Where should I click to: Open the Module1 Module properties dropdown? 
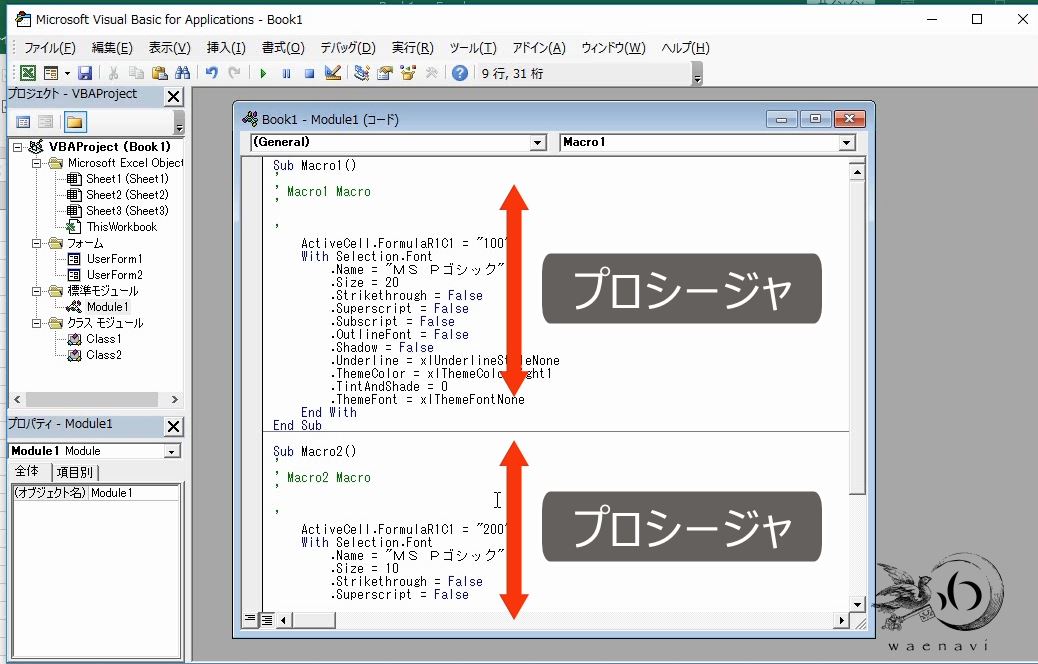(171, 451)
